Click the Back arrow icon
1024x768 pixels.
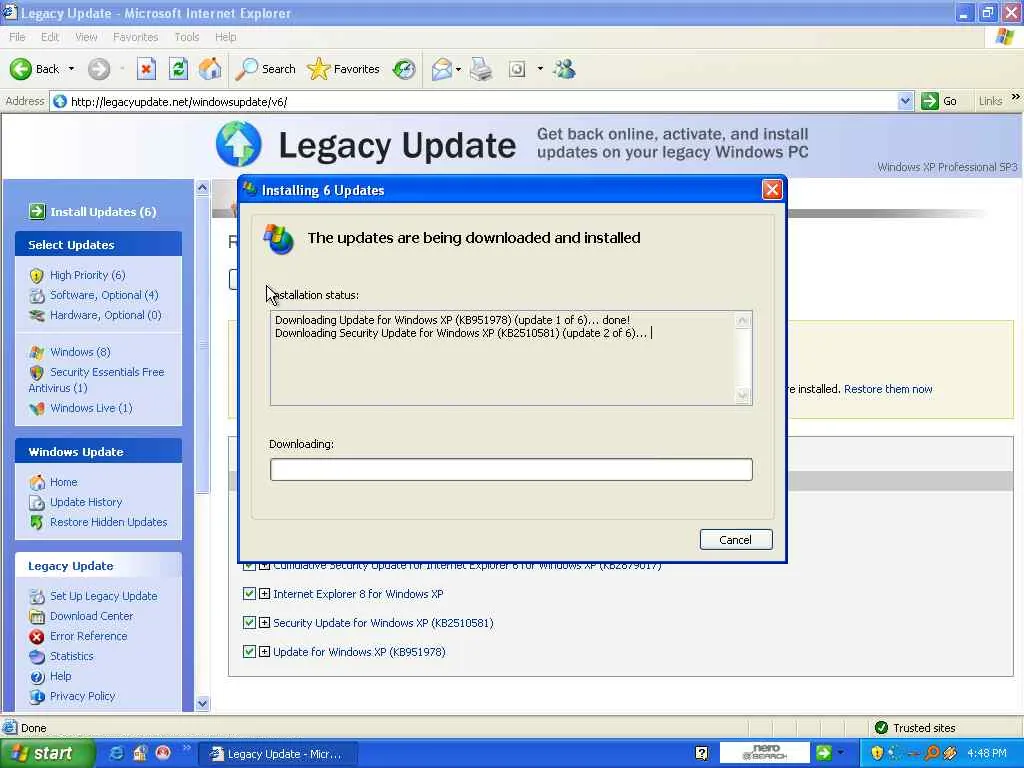[x=20, y=69]
